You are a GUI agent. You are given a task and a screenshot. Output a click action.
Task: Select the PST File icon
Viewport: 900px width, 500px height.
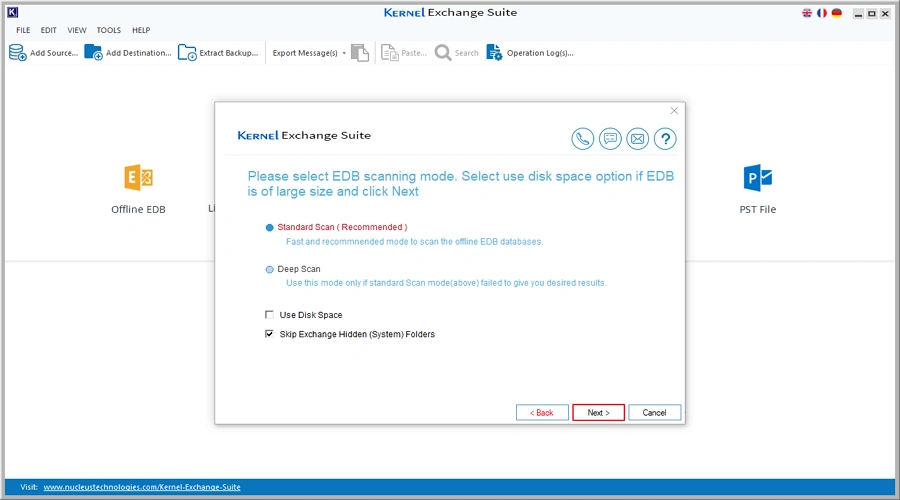(x=758, y=177)
